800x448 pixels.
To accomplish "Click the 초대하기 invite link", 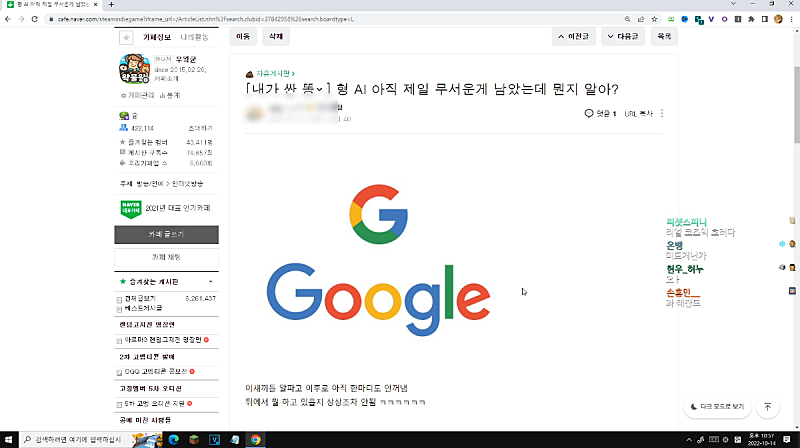I will coord(201,128).
